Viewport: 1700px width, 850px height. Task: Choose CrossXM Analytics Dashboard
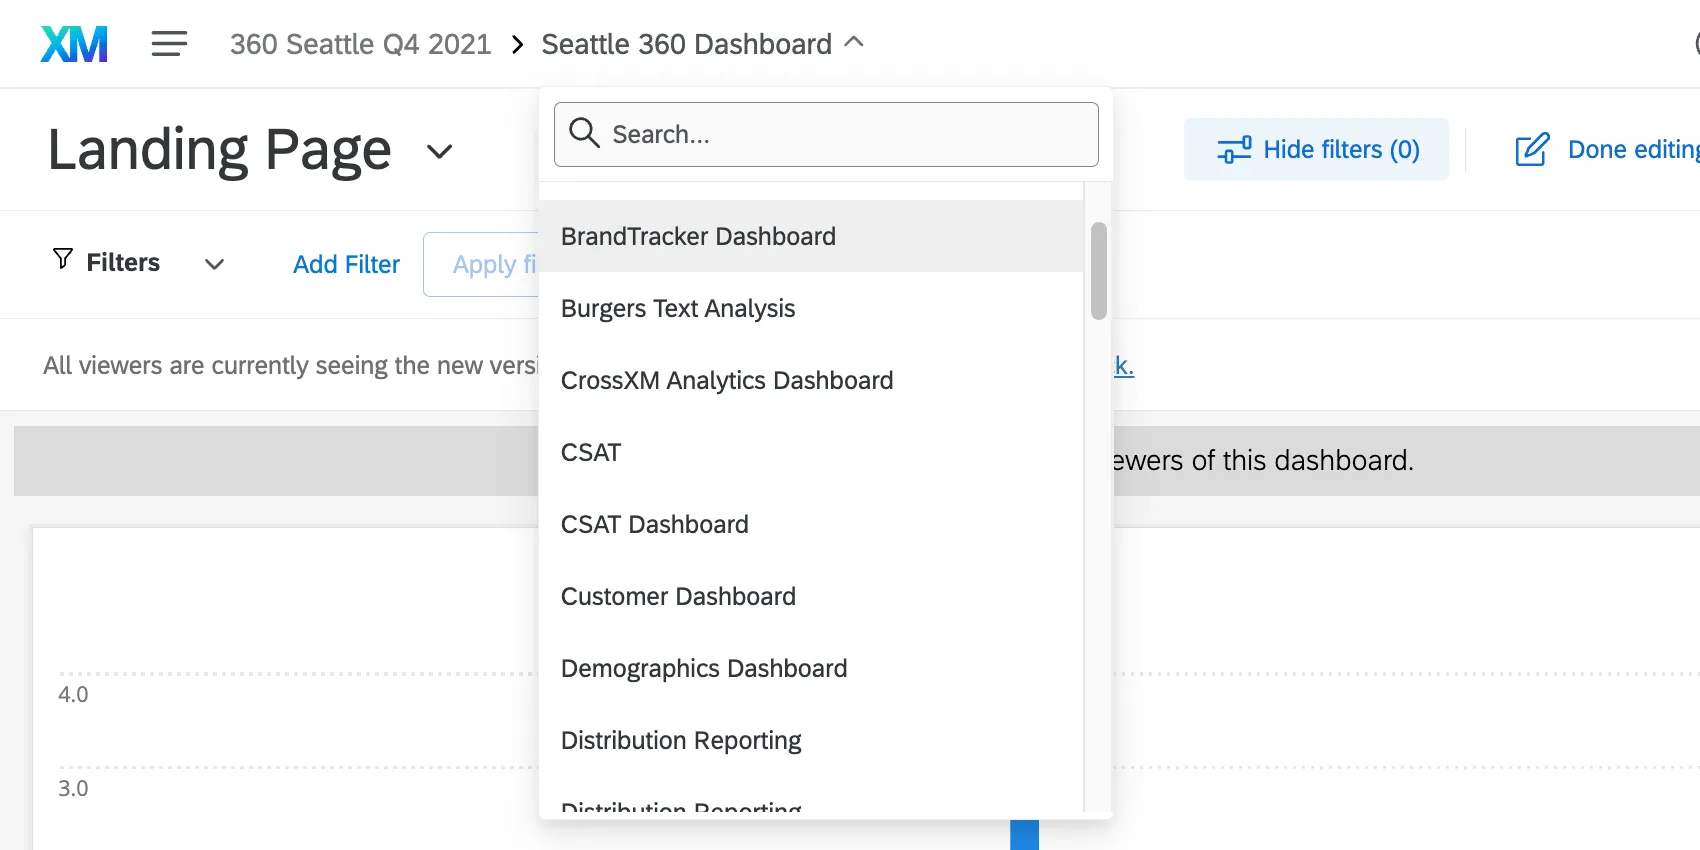[x=727, y=380]
